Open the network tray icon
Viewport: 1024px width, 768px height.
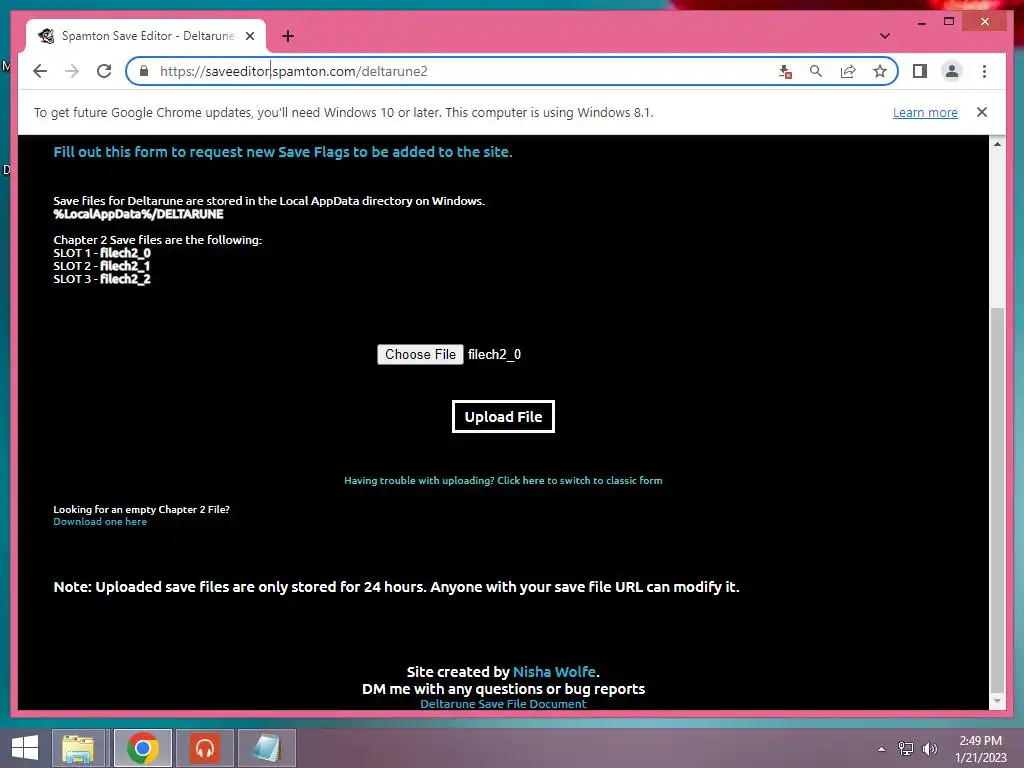pyautogui.click(x=905, y=749)
